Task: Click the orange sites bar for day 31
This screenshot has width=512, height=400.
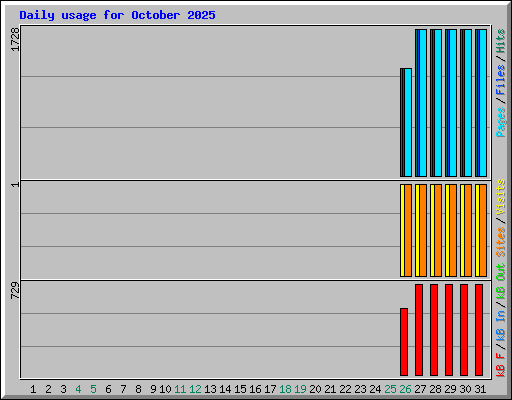Action: [483, 230]
